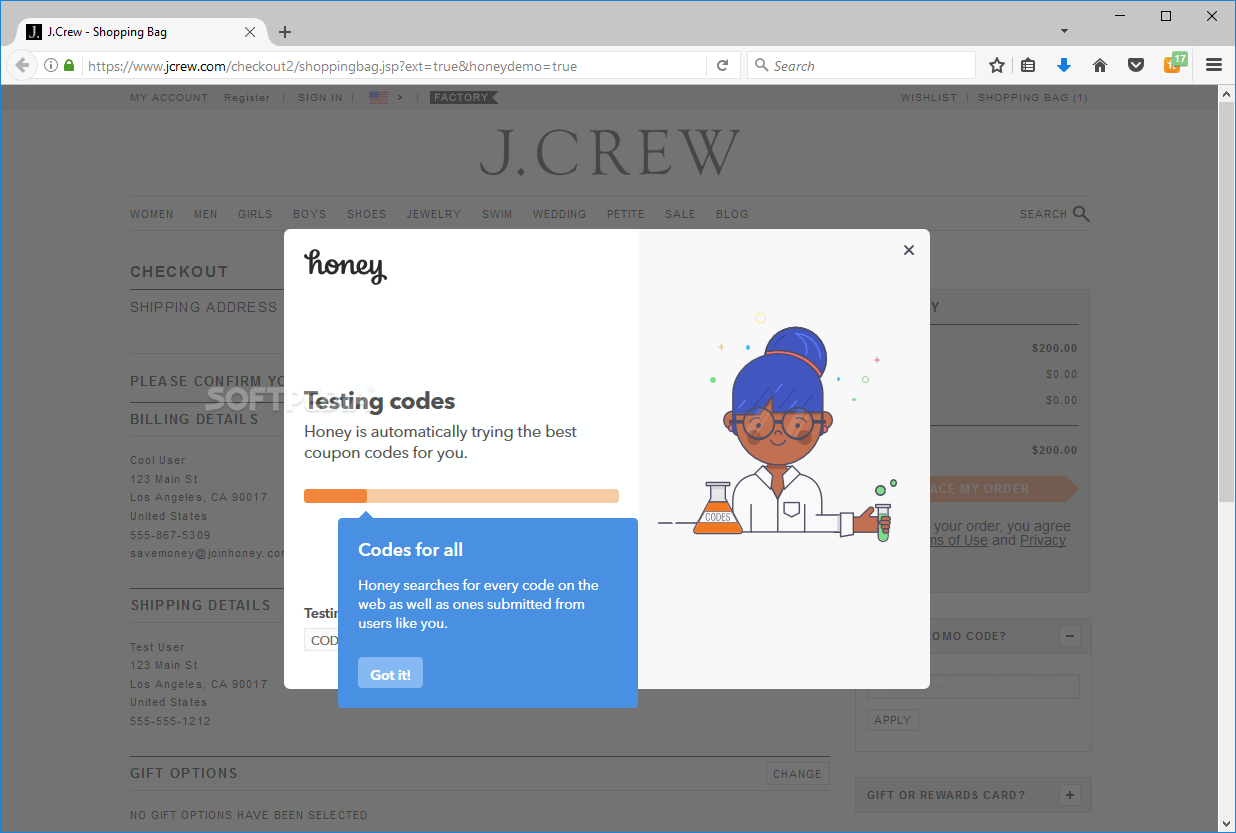This screenshot has width=1236, height=833.
Task: Select the US flag country selector
Action: 379,98
